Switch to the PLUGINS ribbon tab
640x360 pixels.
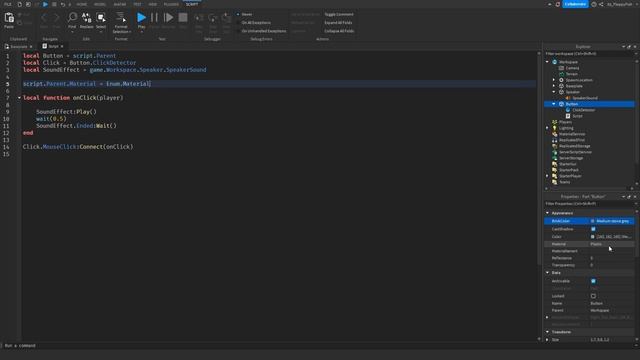point(171,4)
